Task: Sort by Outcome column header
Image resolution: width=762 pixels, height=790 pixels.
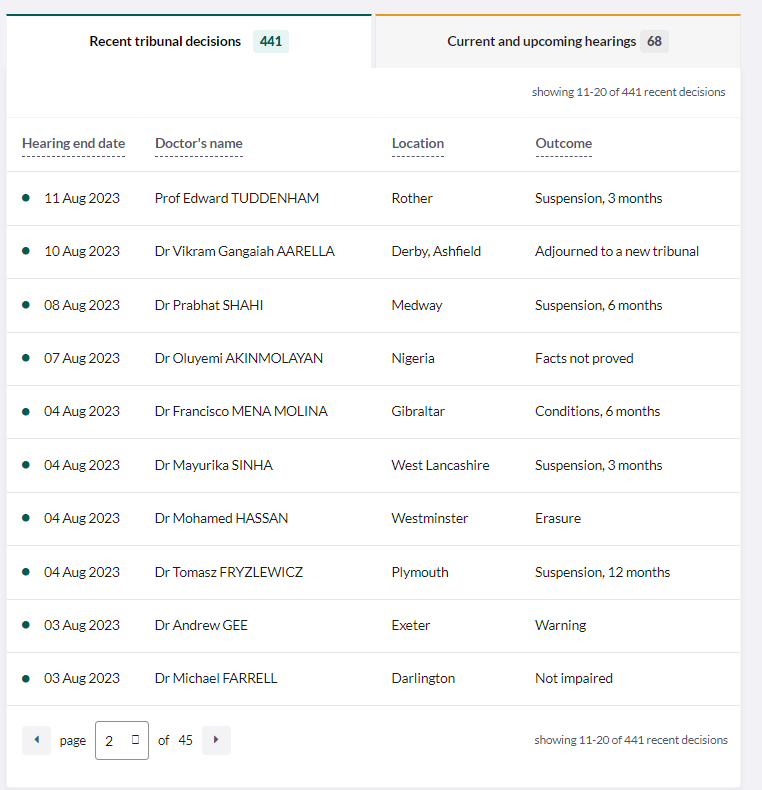Action: (563, 144)
